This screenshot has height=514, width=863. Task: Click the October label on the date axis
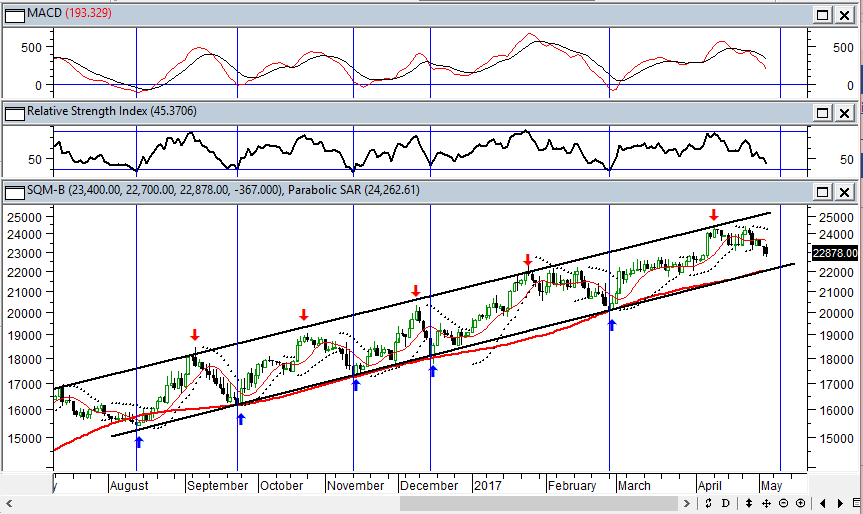coord(281,486)
